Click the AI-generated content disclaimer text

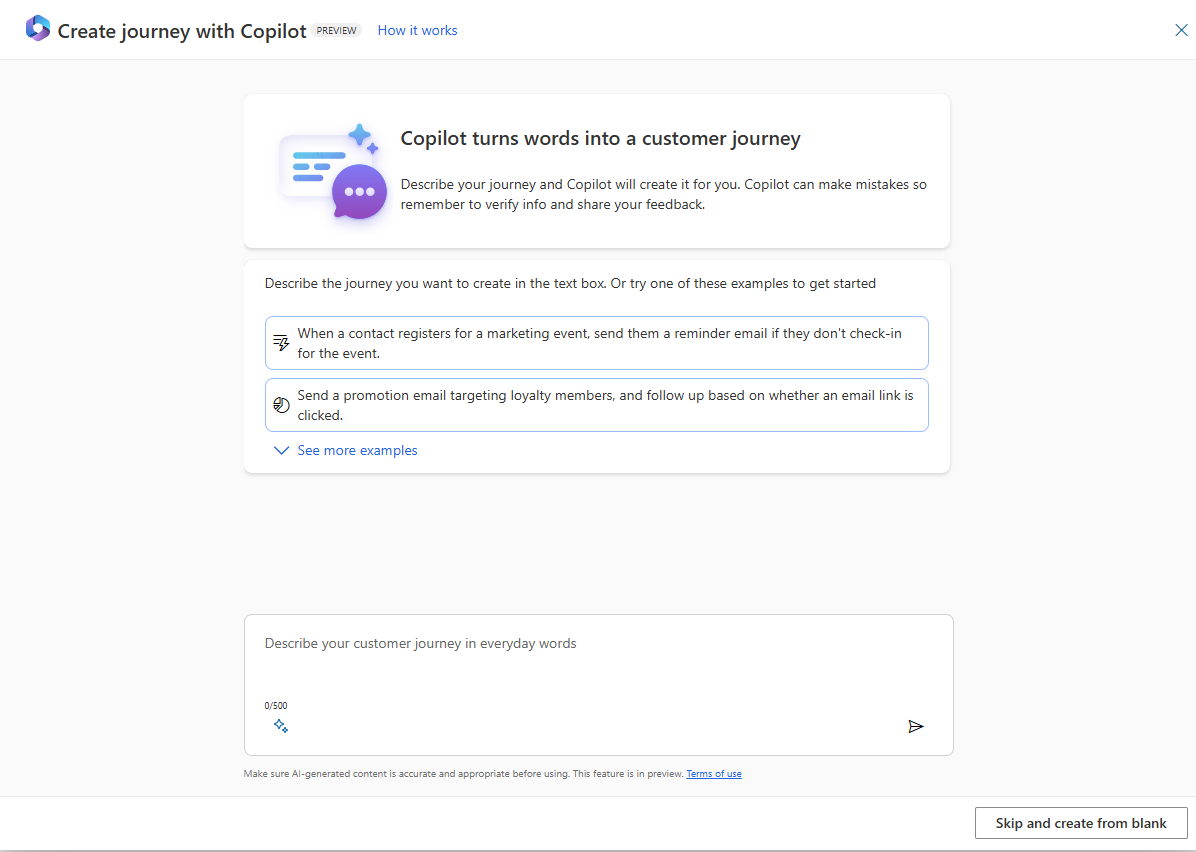coord(464,774)
